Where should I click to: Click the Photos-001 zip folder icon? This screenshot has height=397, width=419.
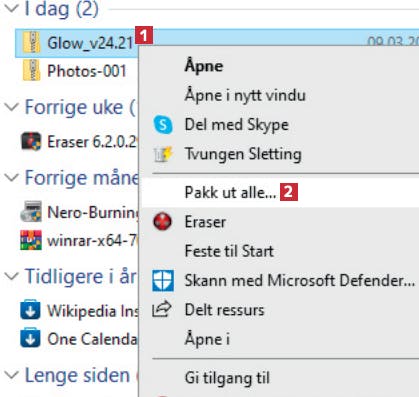pos(32,71)
